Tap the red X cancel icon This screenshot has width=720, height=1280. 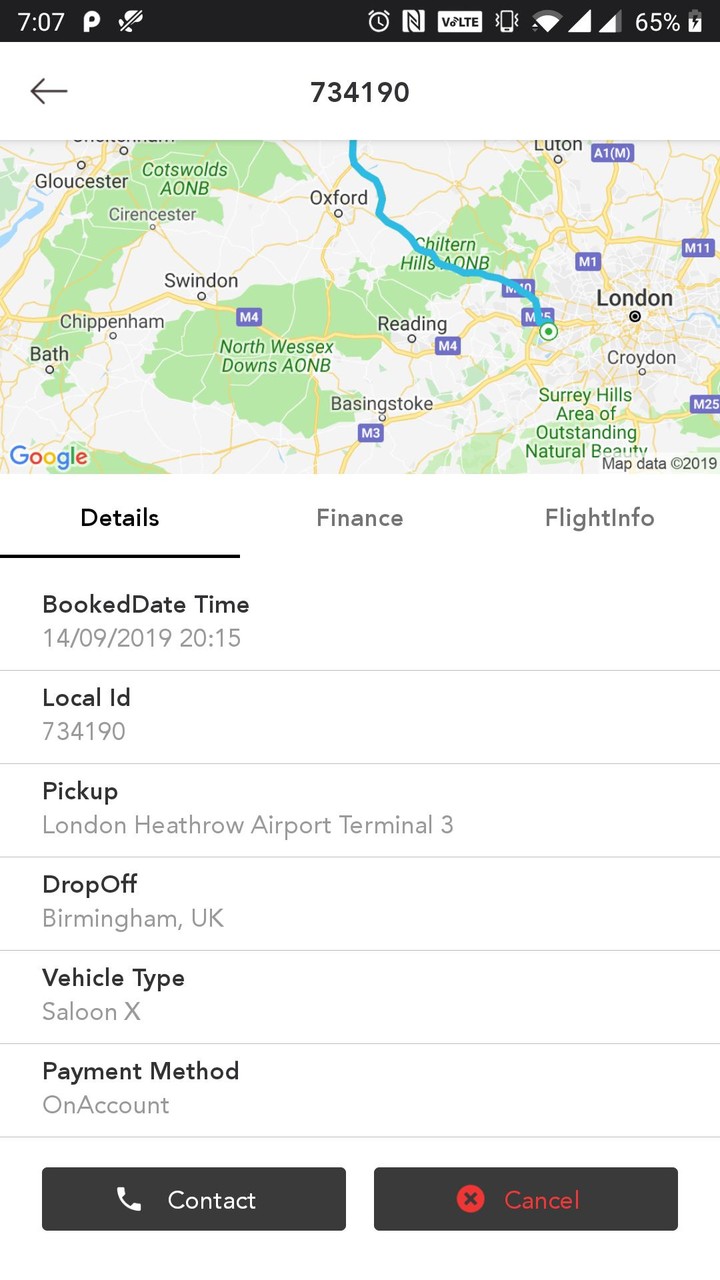pyautogui.click(x=470, y=1199)
